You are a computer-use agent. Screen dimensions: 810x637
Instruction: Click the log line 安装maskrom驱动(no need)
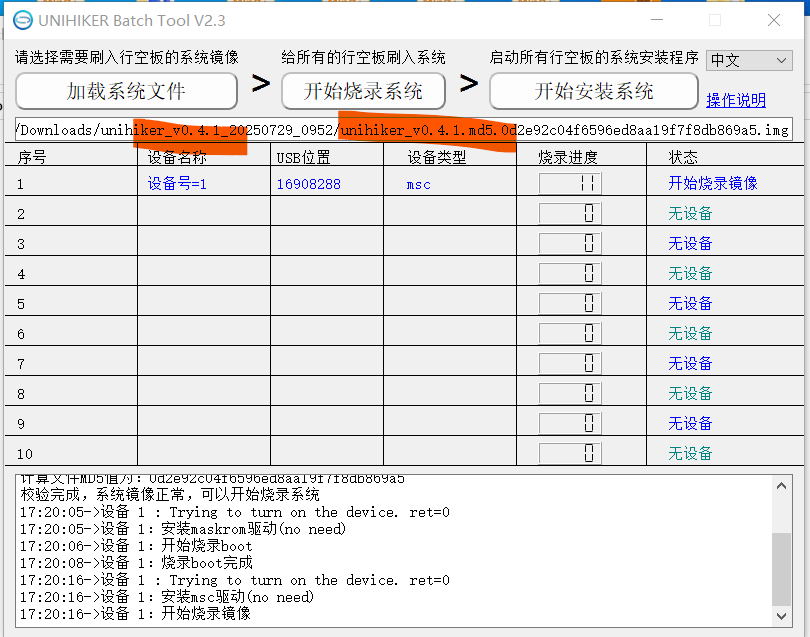(x=183, y=529)
